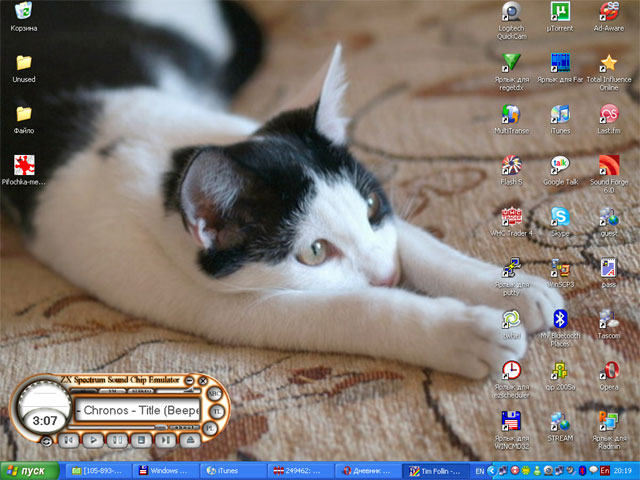This screenshot has width=640, height=480.
Task: Open the µTorrent desktop shortcut
Action: click(560, 13)
